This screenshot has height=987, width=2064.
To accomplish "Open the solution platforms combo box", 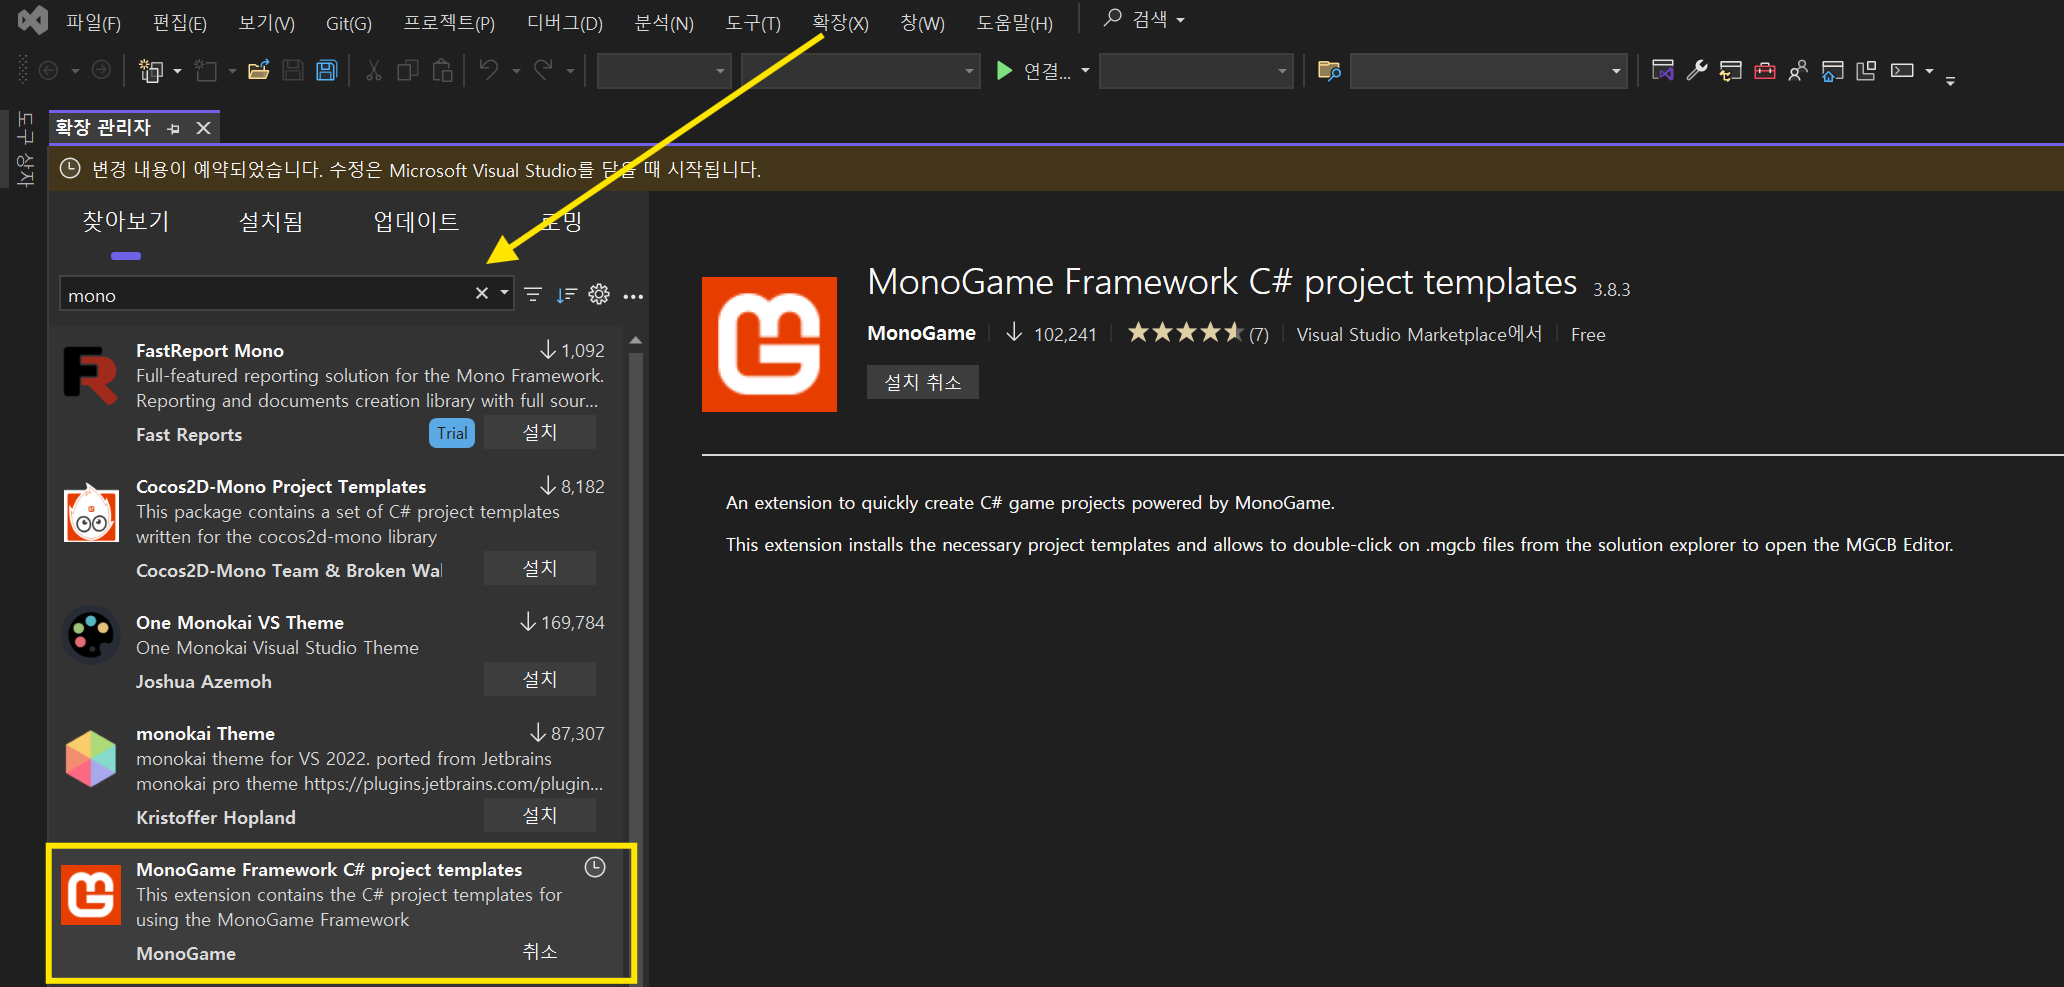I will pos(860,71).
